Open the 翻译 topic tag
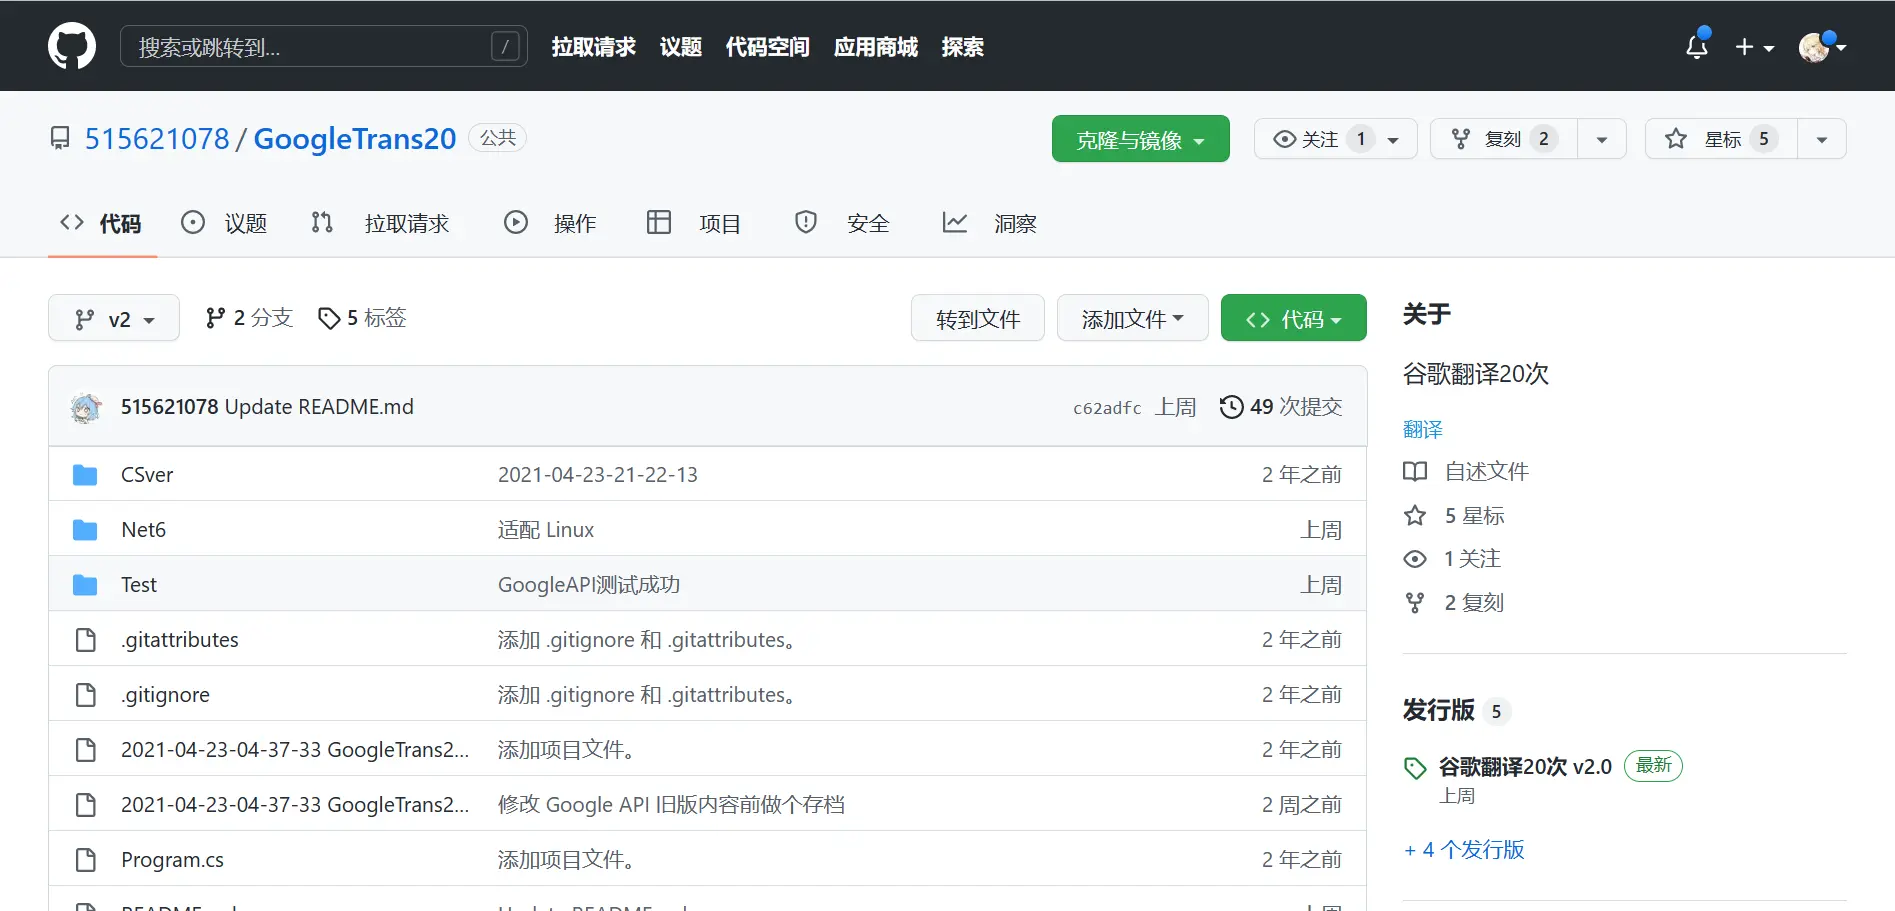This screenshot has width=1895, height=911. coord(1423,430)
